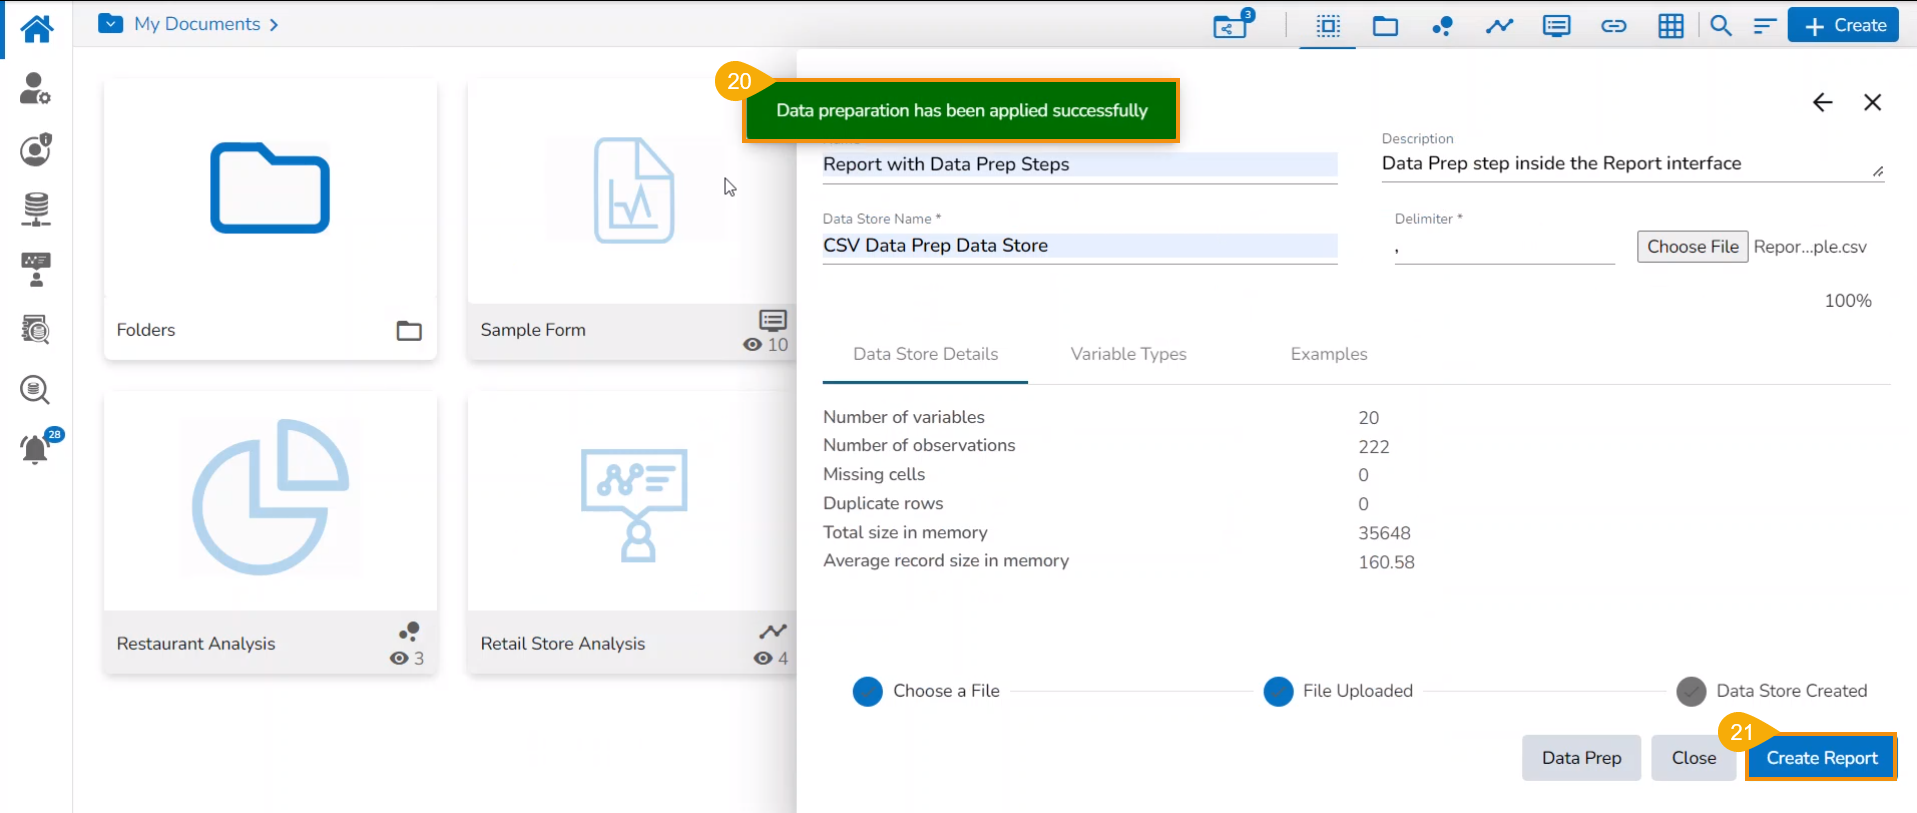Switch to the Data Store Details tab
Screen dimensions: 1917x813
[925, 354]
